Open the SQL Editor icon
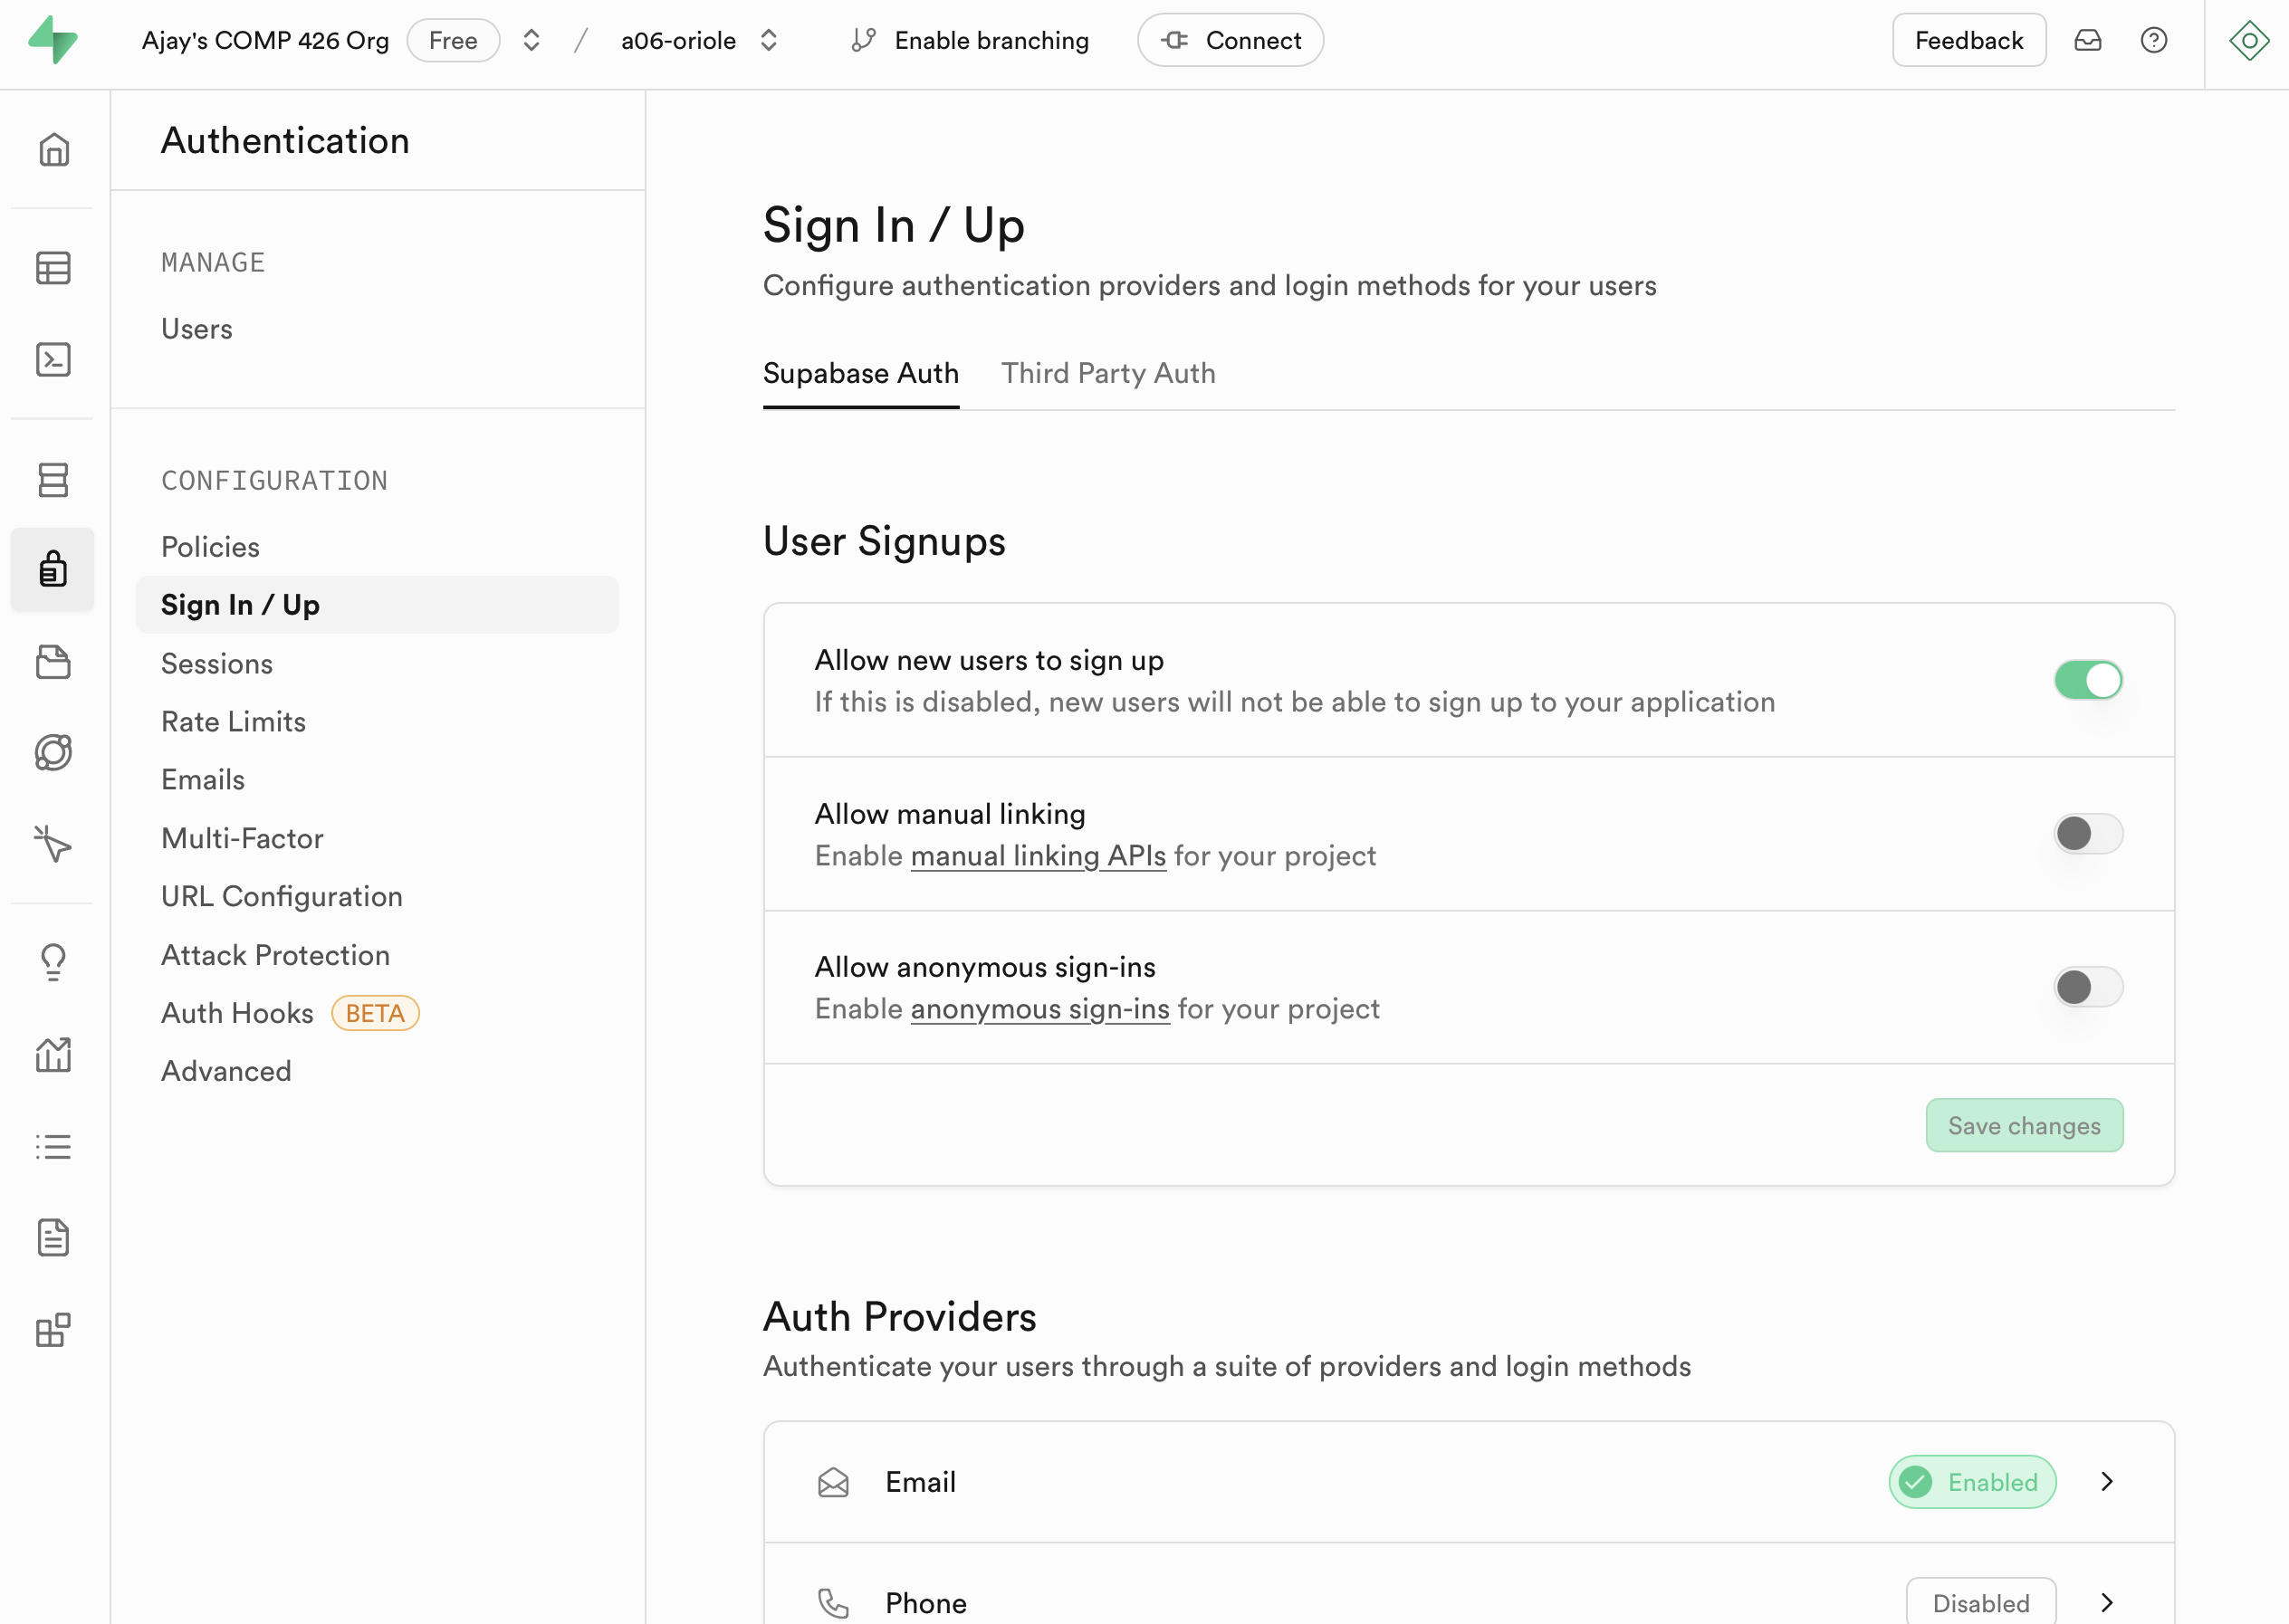This screenshot has width=2289, height=1624. pyautogui.click(x=54, y=360)
